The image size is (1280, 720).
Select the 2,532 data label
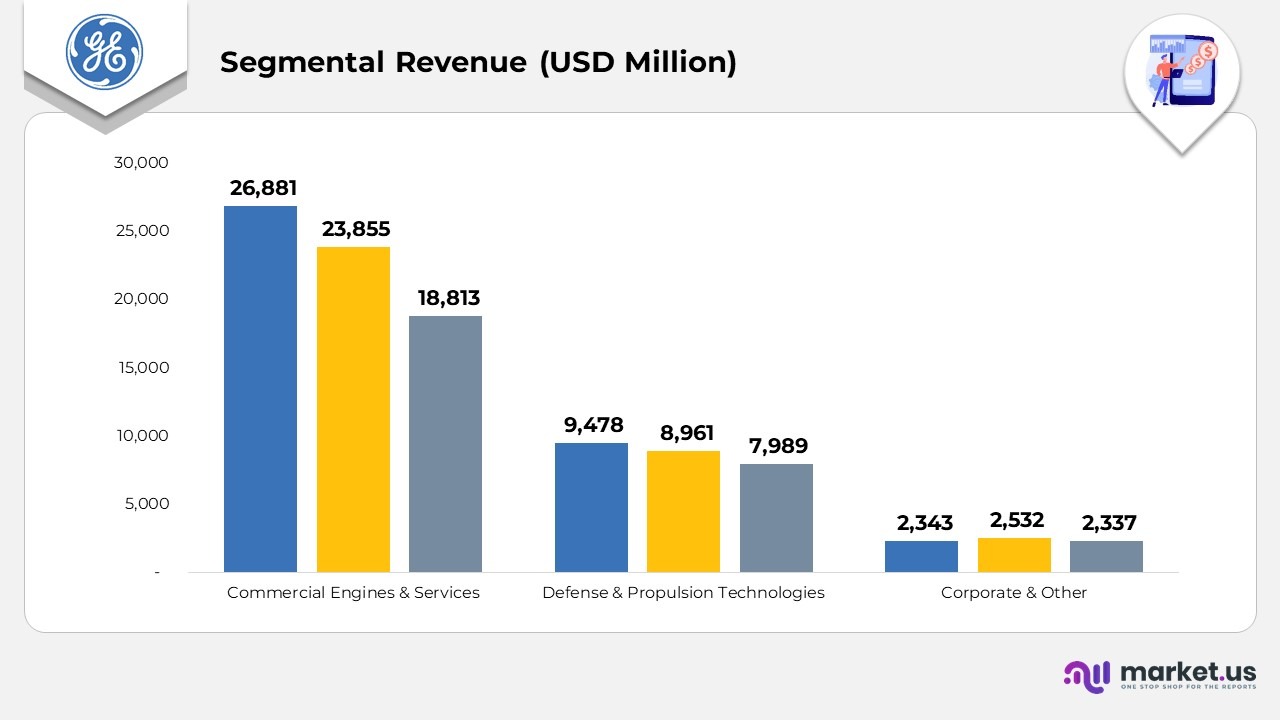(1016, 519)
